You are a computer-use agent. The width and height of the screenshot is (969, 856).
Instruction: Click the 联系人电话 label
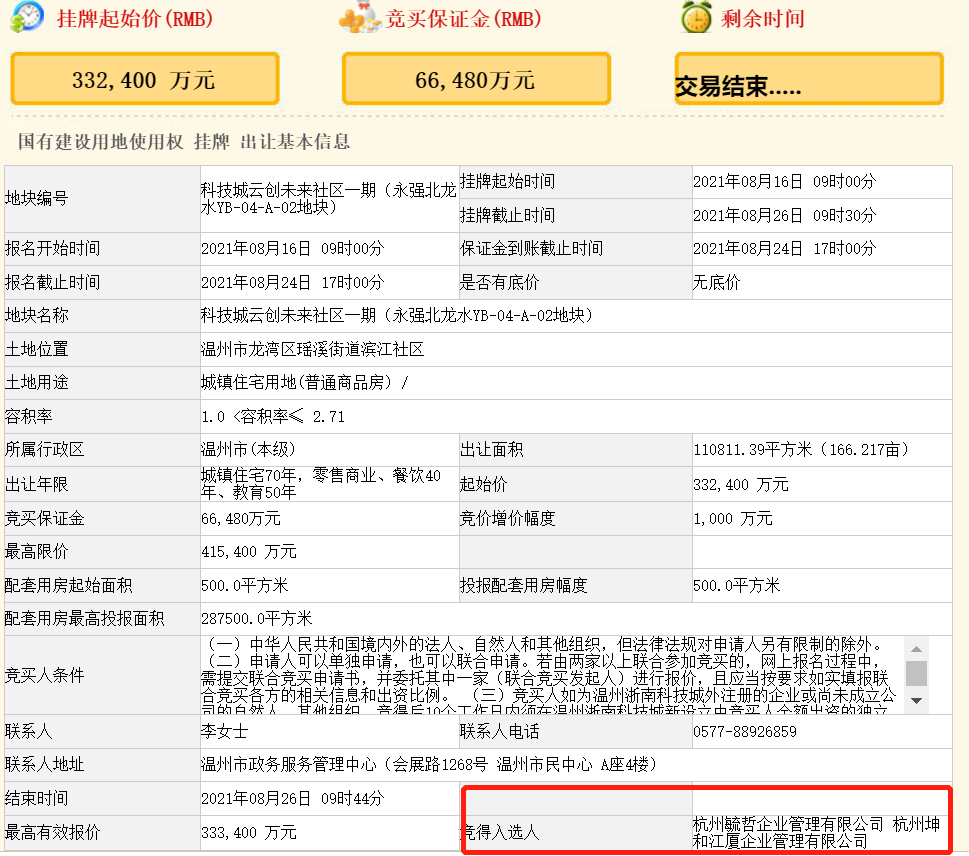pyautogui.click(x=499, y=732)
